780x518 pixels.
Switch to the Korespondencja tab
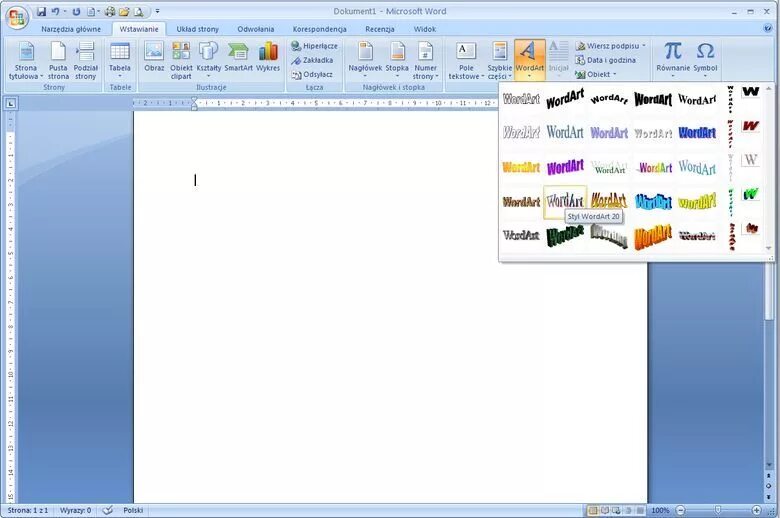319,29
